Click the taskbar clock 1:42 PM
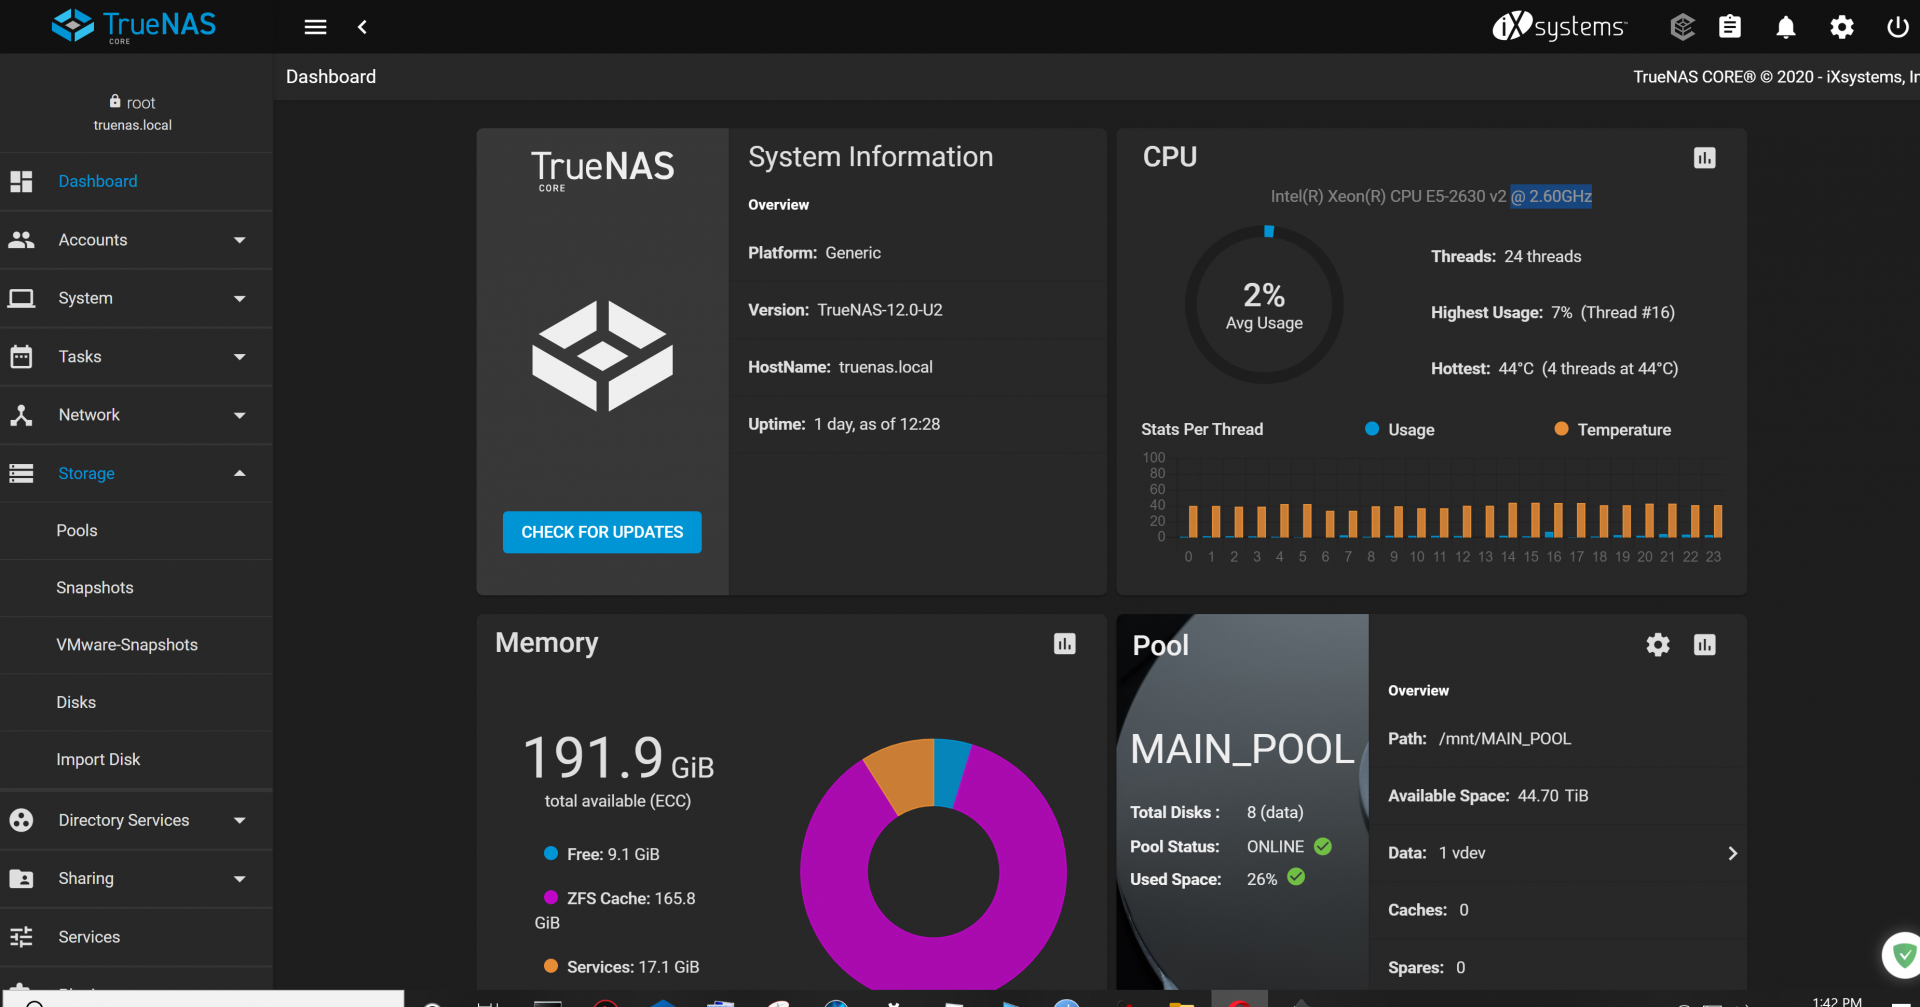The image size is (1920, 1007). (x=1837, y=1000)
